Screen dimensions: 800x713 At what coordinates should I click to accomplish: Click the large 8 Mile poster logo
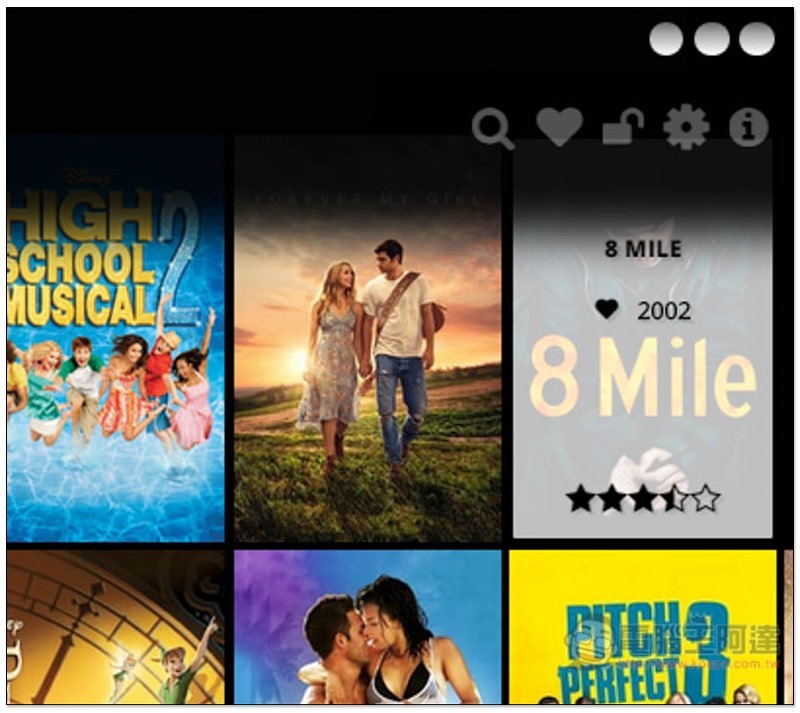[642, 378]
